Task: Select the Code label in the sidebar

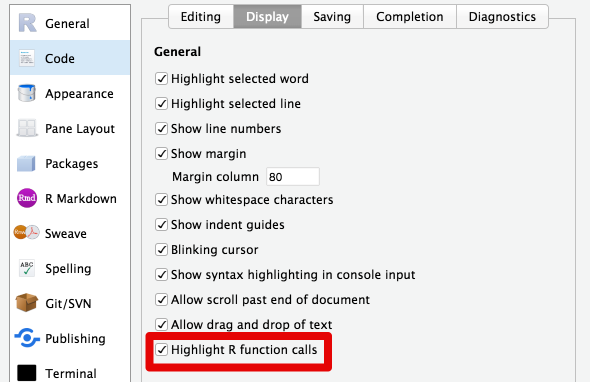Action: [60, 59]
